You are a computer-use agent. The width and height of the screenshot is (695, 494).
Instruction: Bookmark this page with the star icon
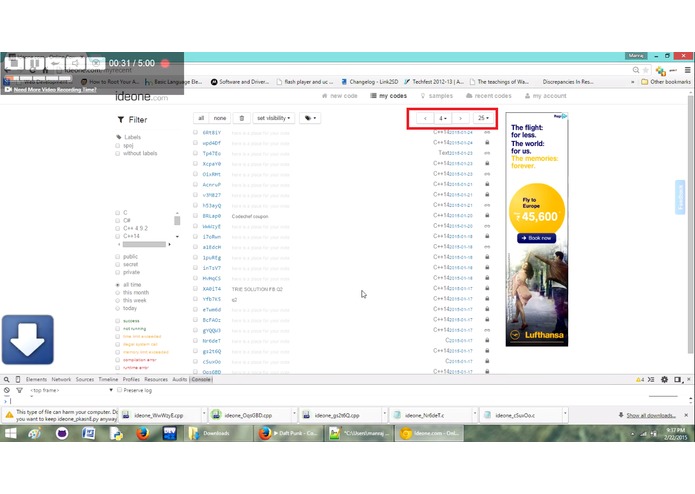[x=646, y=70]
